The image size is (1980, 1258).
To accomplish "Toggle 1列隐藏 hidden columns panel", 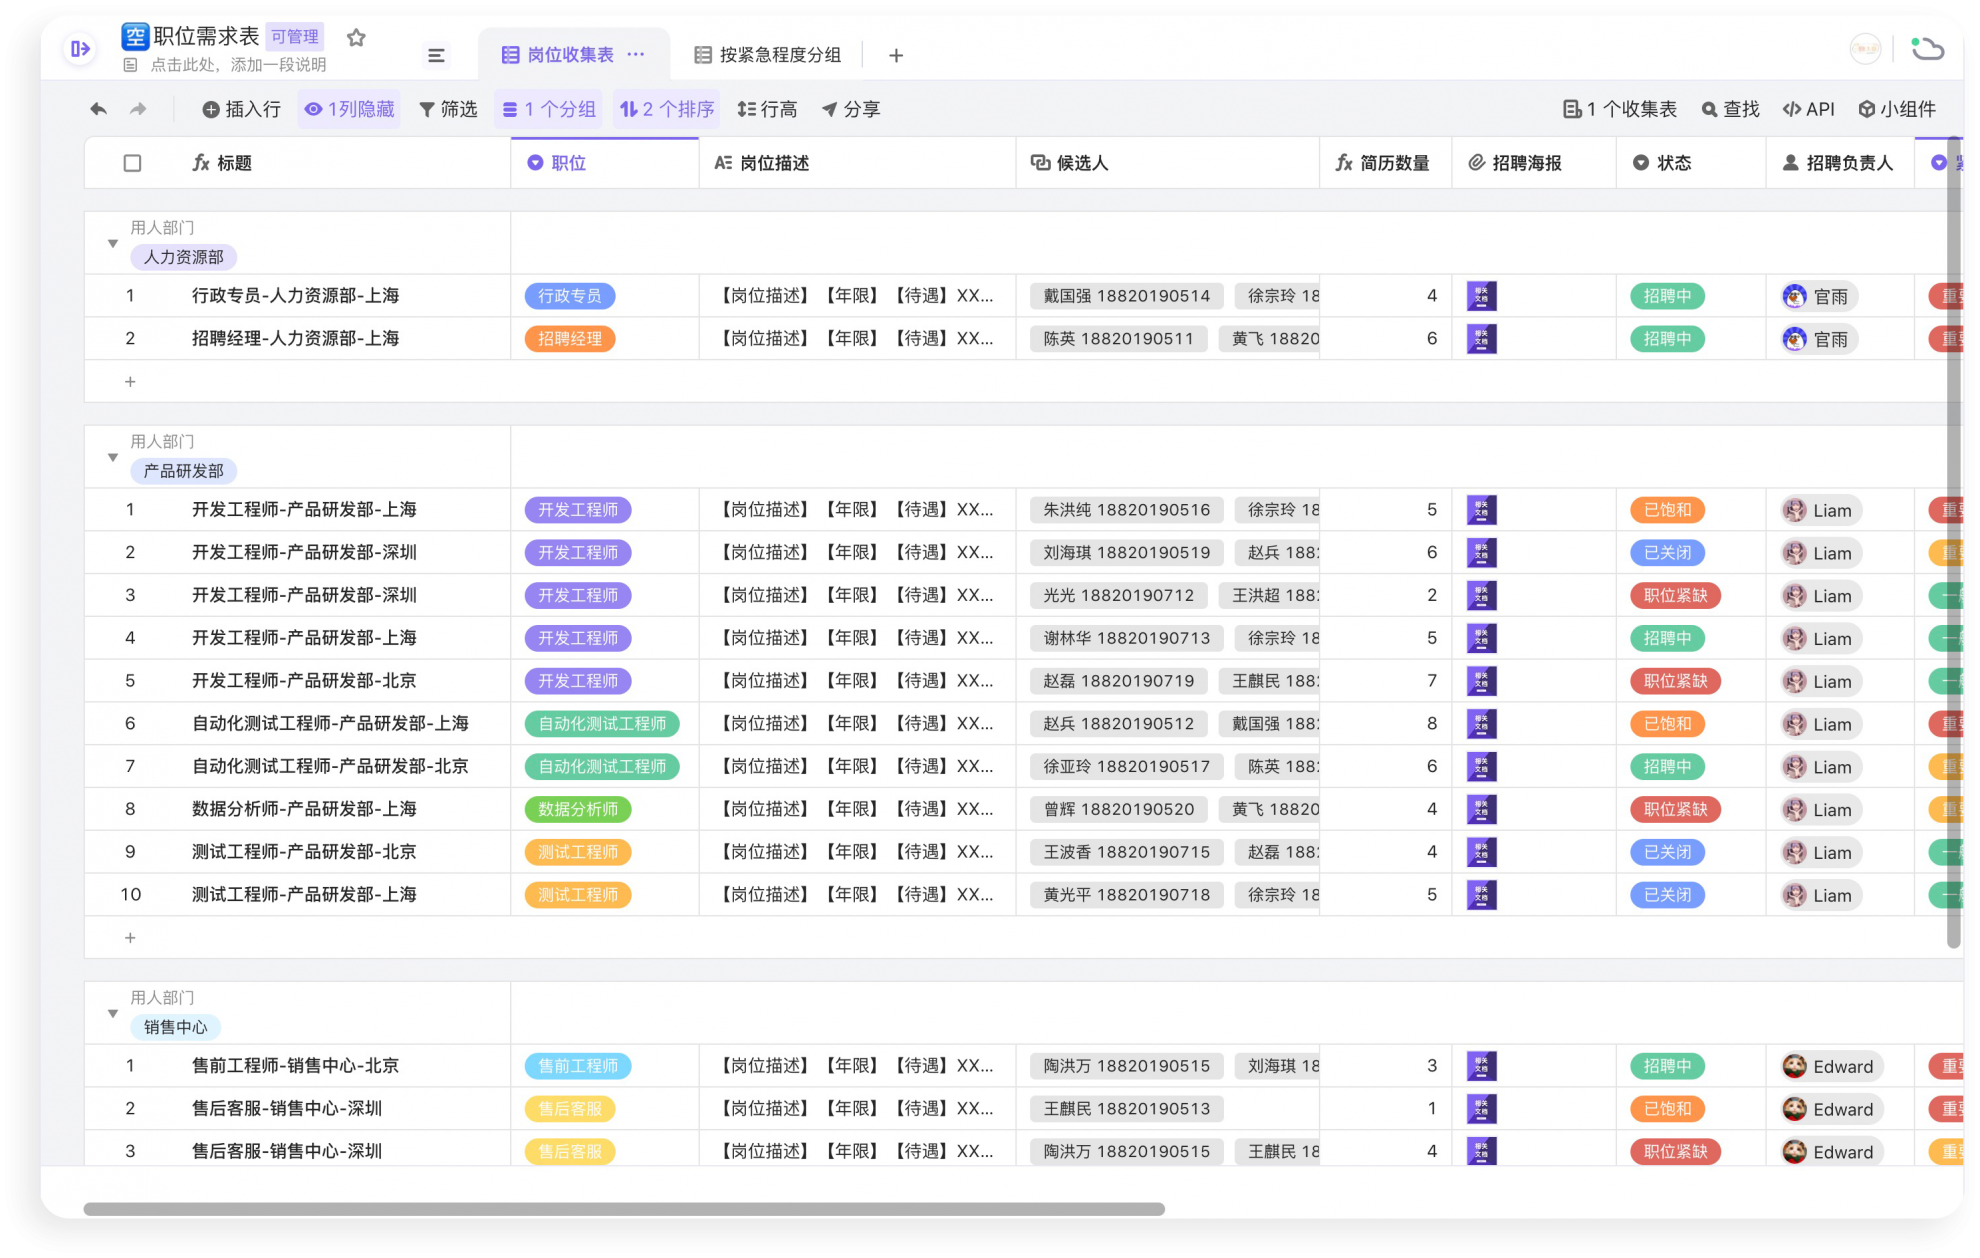I will tap(349, 109).
